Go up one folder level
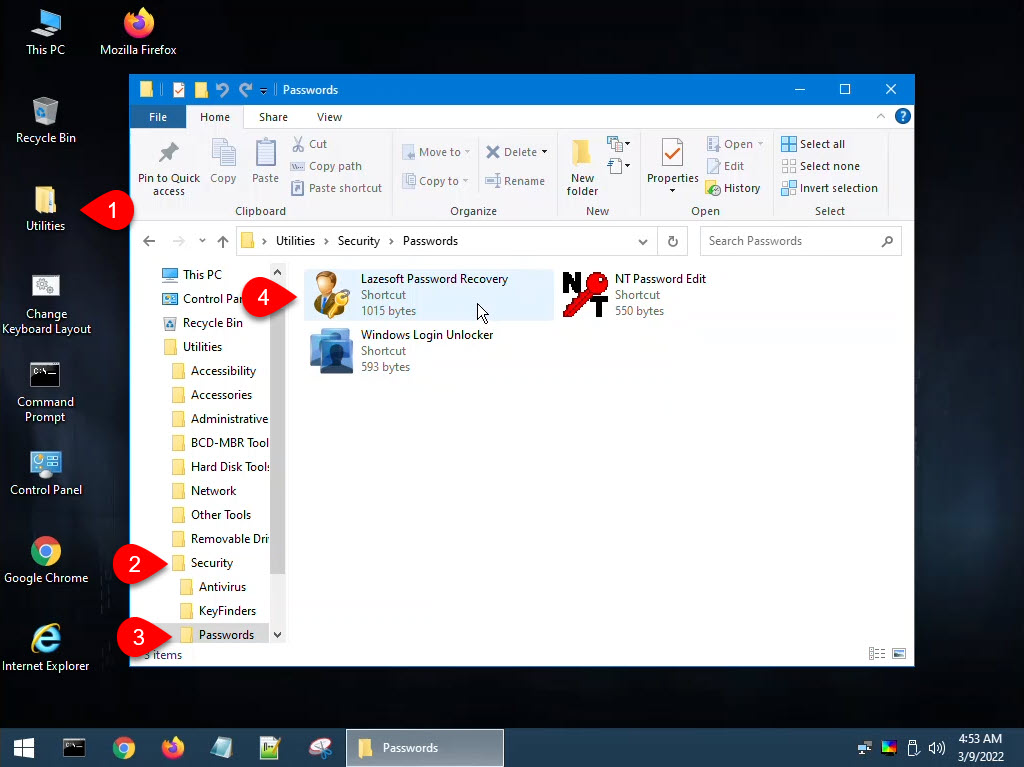The width and height of the screenshot is (1024, 767). pyautogui.click(x=223, y=241)
